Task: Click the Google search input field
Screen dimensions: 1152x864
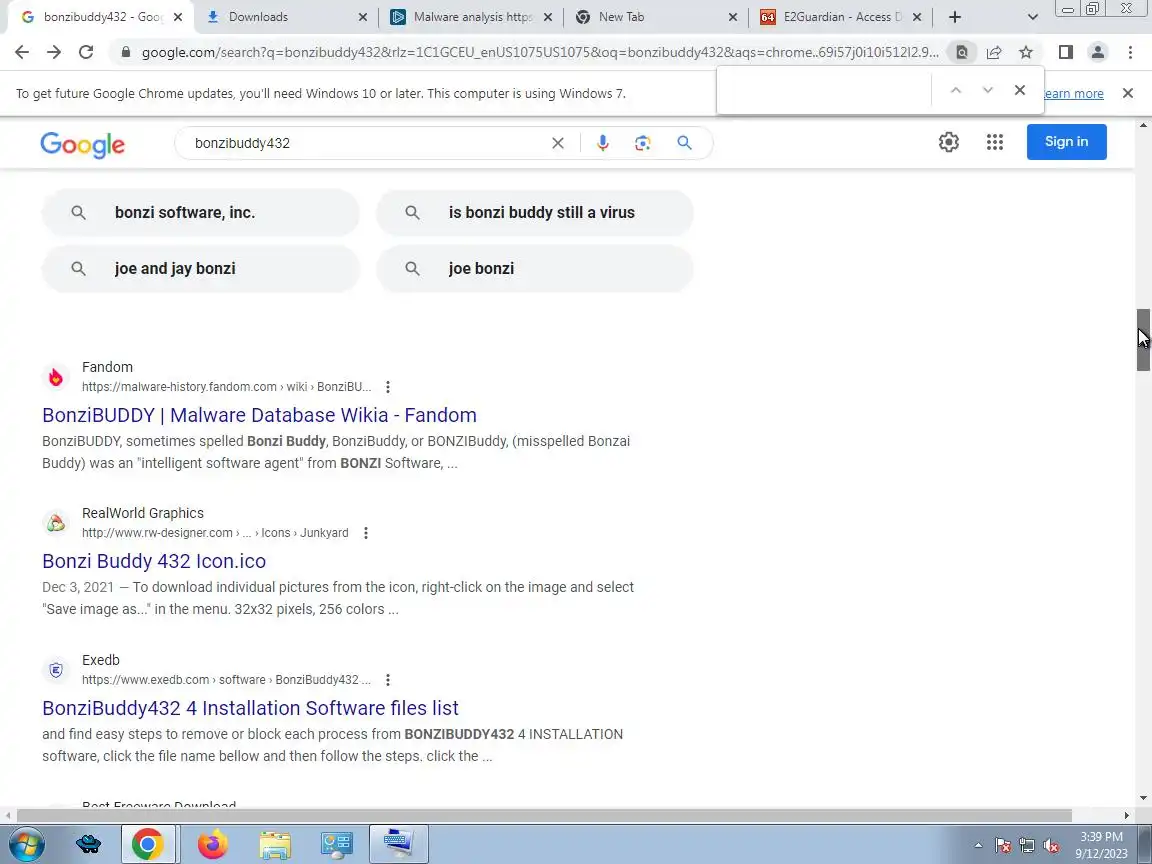Action: point(367,143)
